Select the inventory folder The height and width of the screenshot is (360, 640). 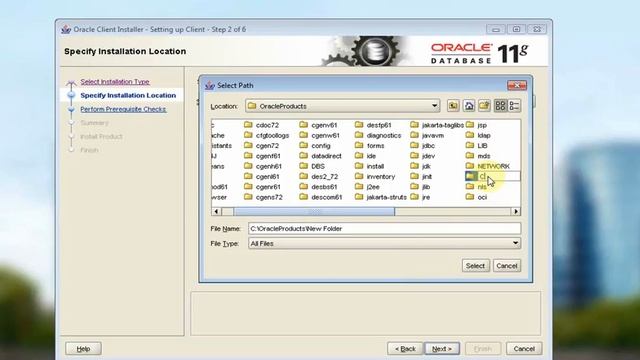(376, 176)
